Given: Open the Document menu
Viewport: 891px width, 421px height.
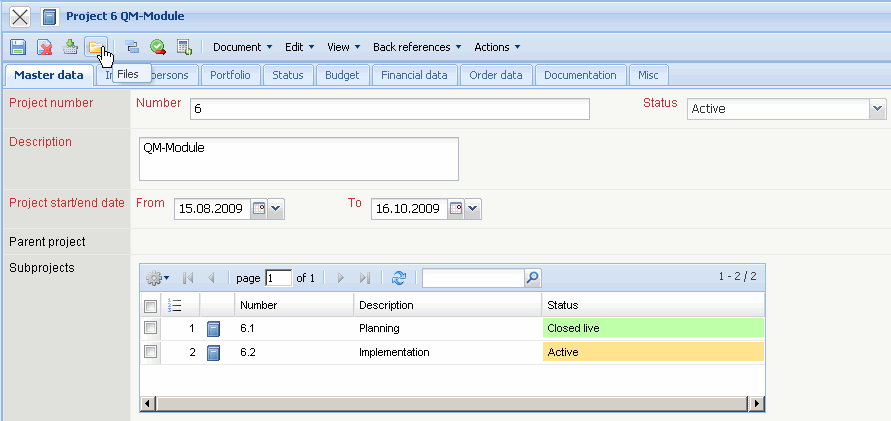Looking at the screenshot, I should pyautogui.click(x=243, y=47).
